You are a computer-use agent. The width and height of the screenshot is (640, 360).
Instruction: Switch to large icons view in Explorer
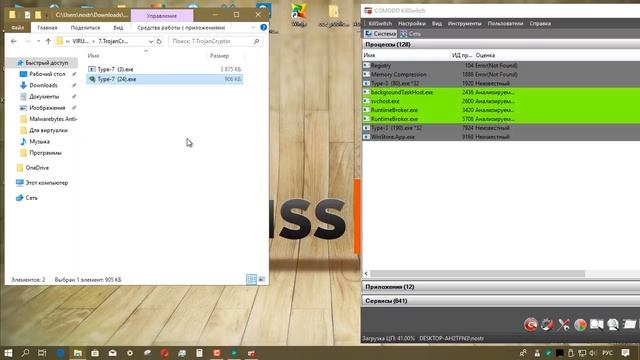point(262,279)
